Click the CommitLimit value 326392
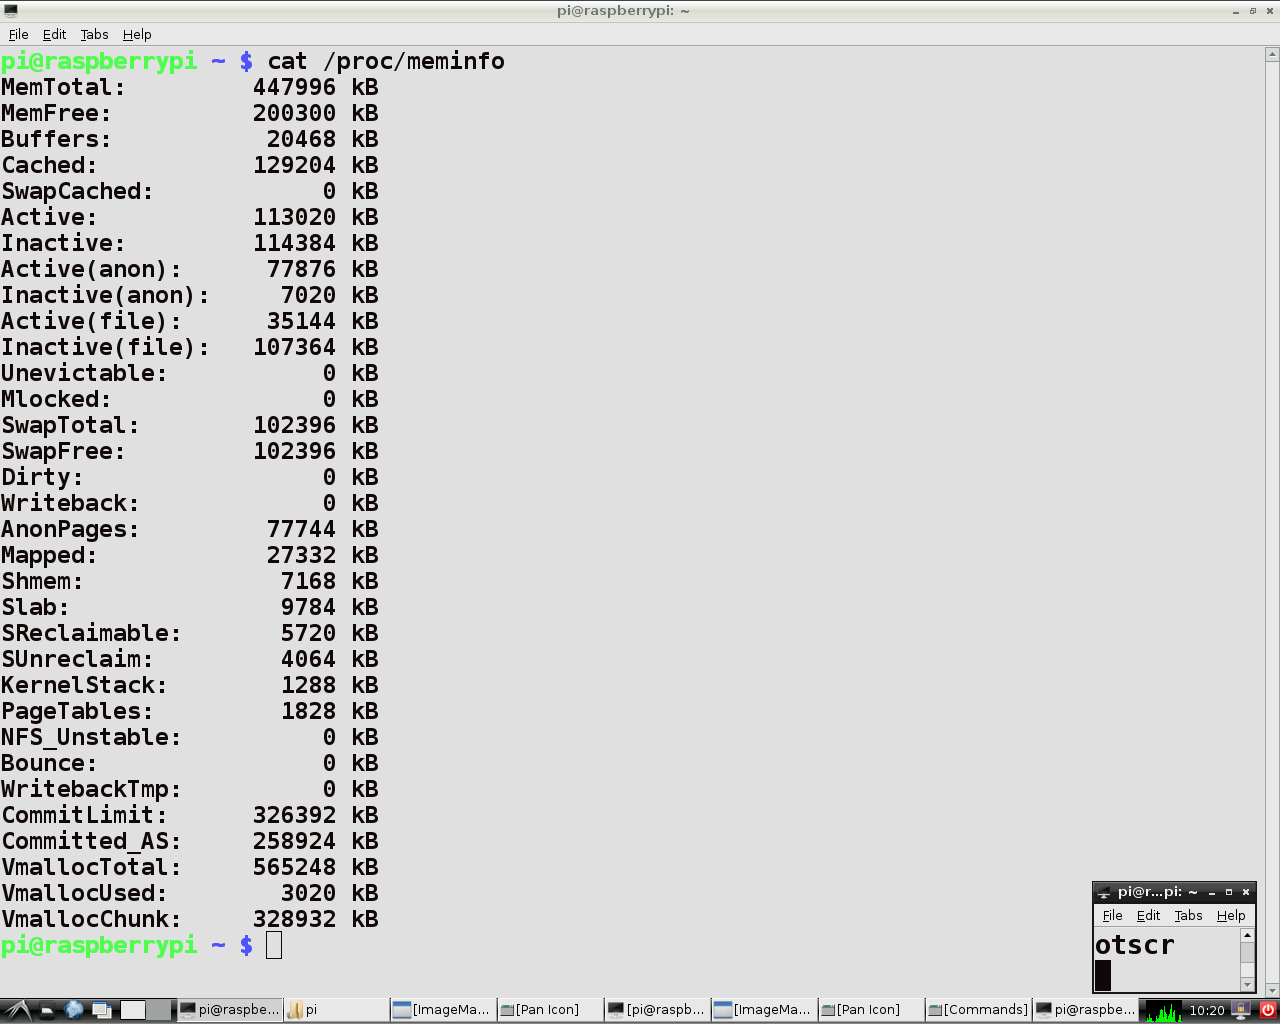1280x1024 pixels. [295, 815]
